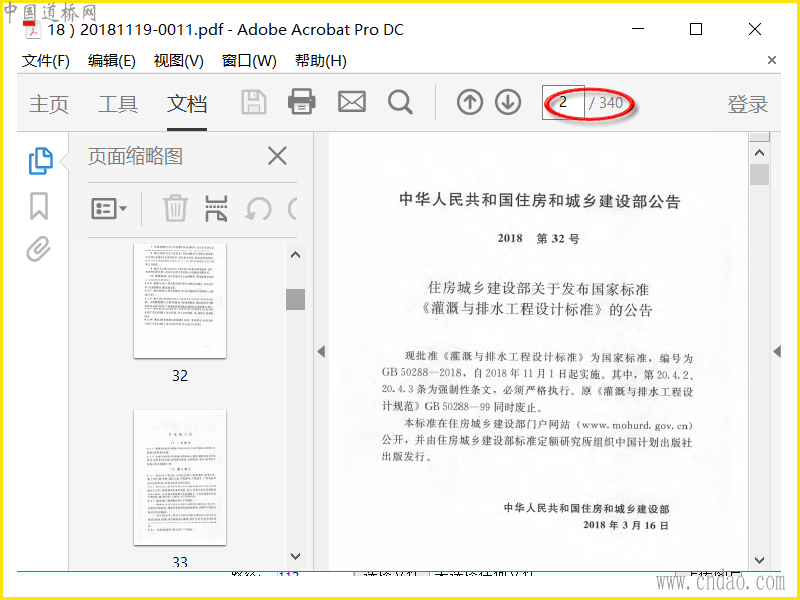Screen dimensions: 800x600
Task: Click the Save floppy disk icon
Action: pos(254,102)
